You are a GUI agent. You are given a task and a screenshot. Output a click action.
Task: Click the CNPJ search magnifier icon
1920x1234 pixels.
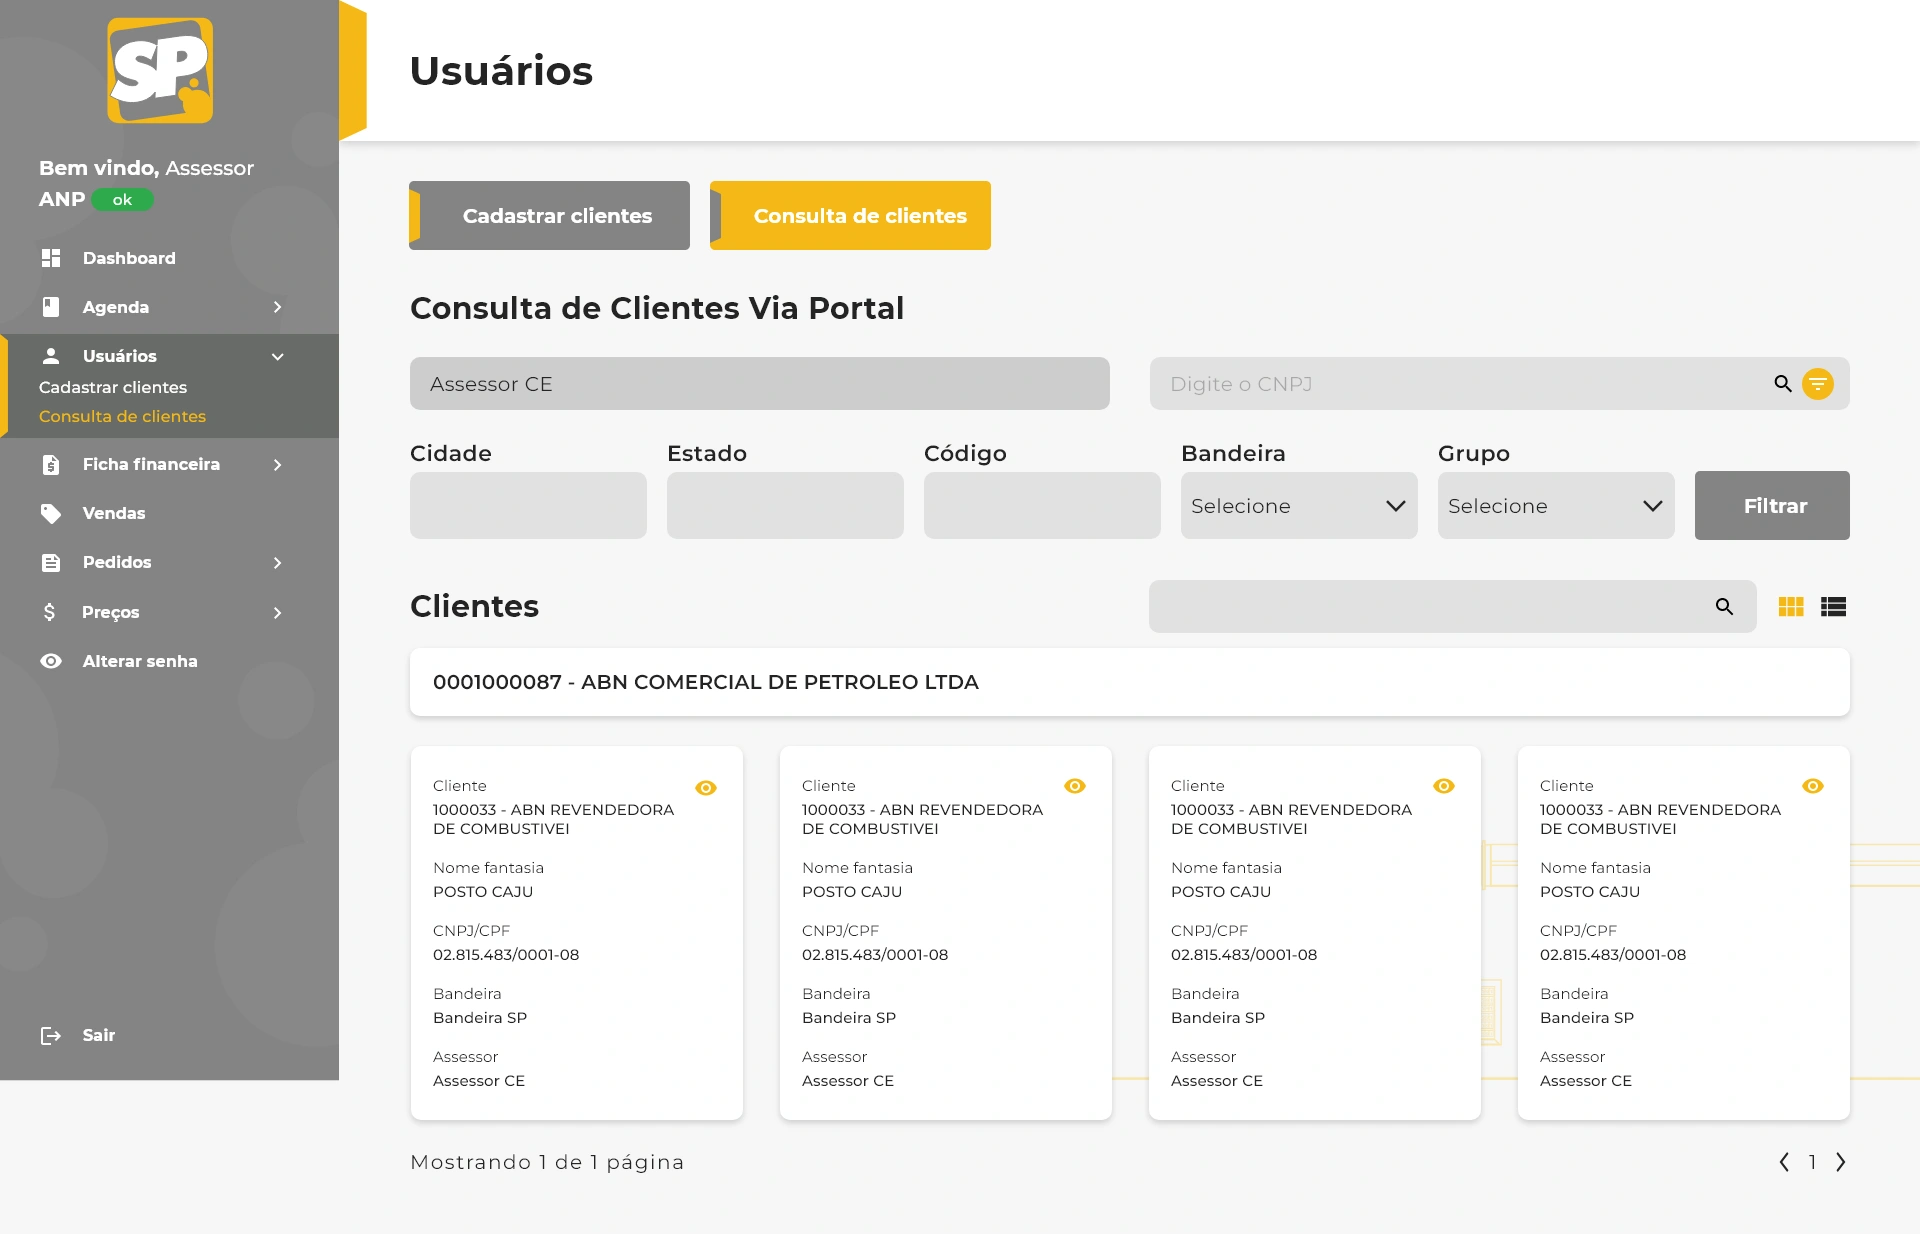1782,384
